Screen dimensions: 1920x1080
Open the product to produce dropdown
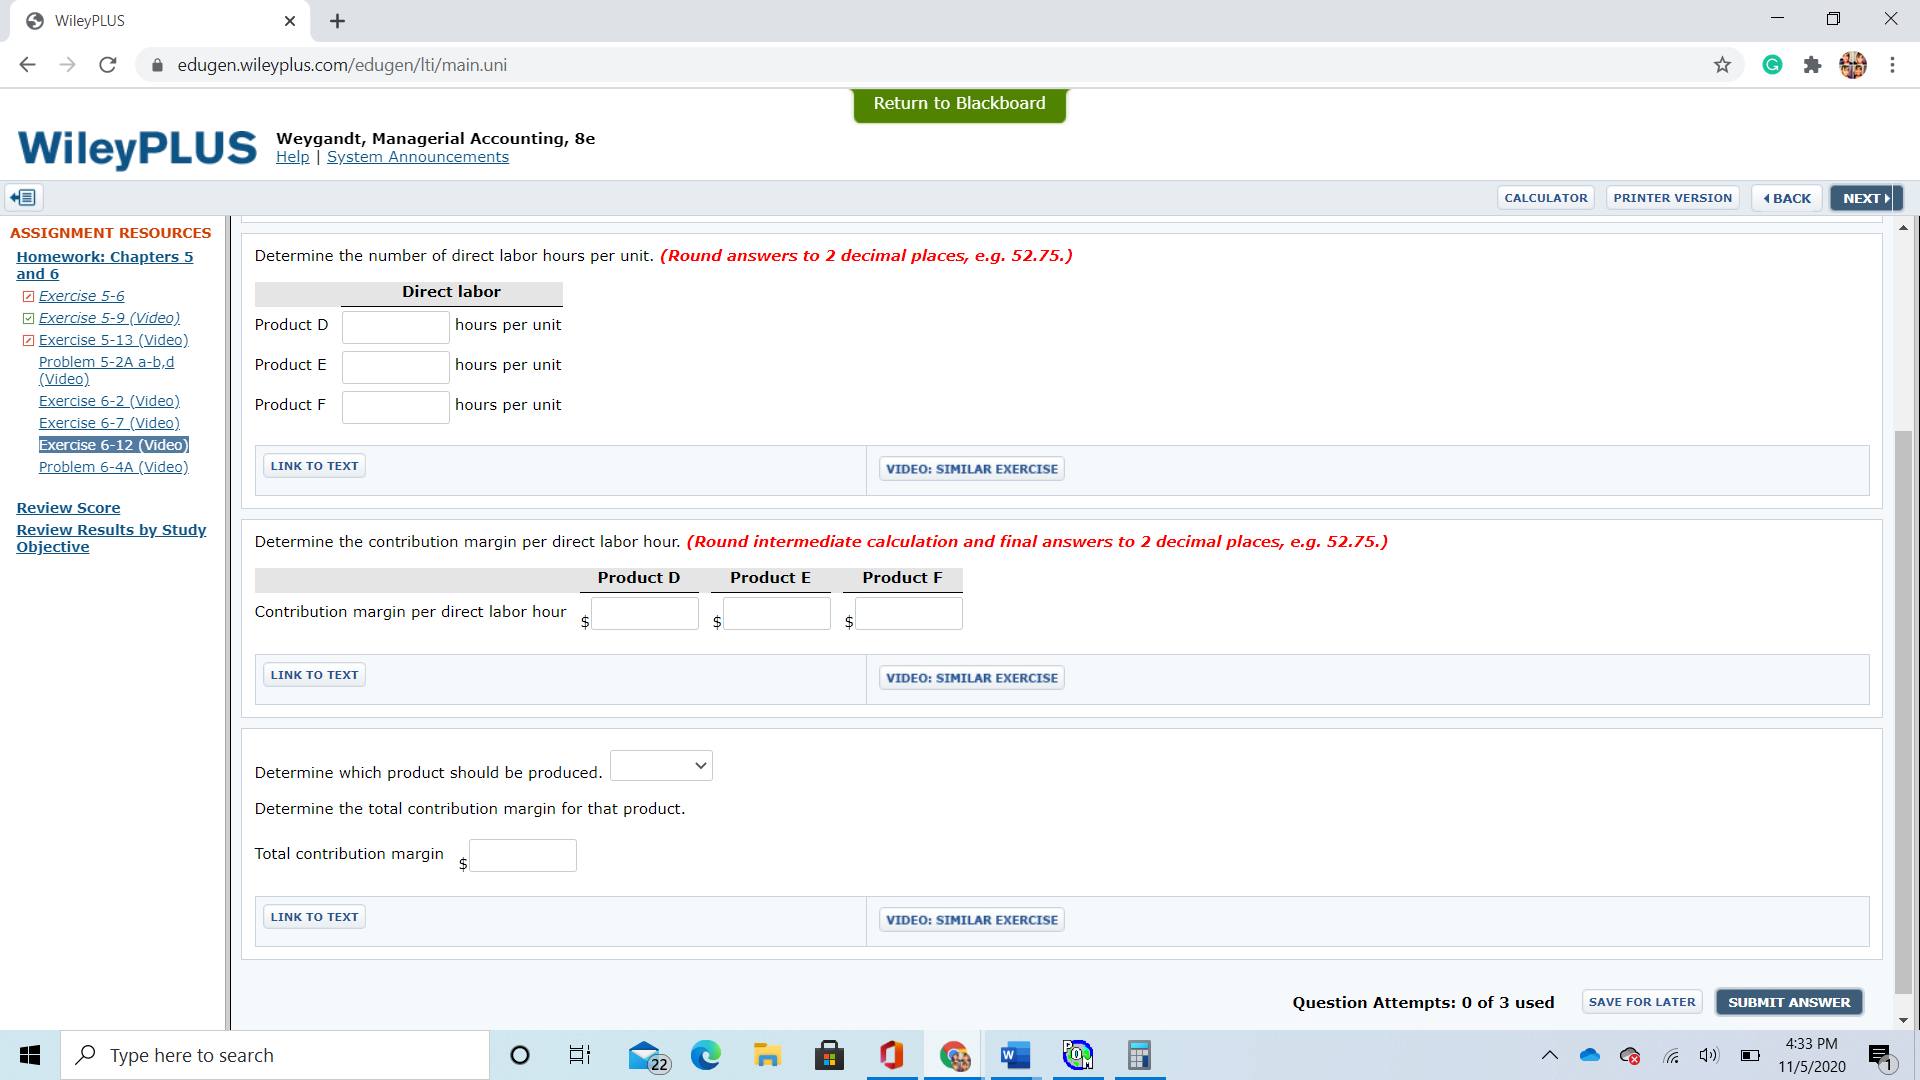coord(661,766)
